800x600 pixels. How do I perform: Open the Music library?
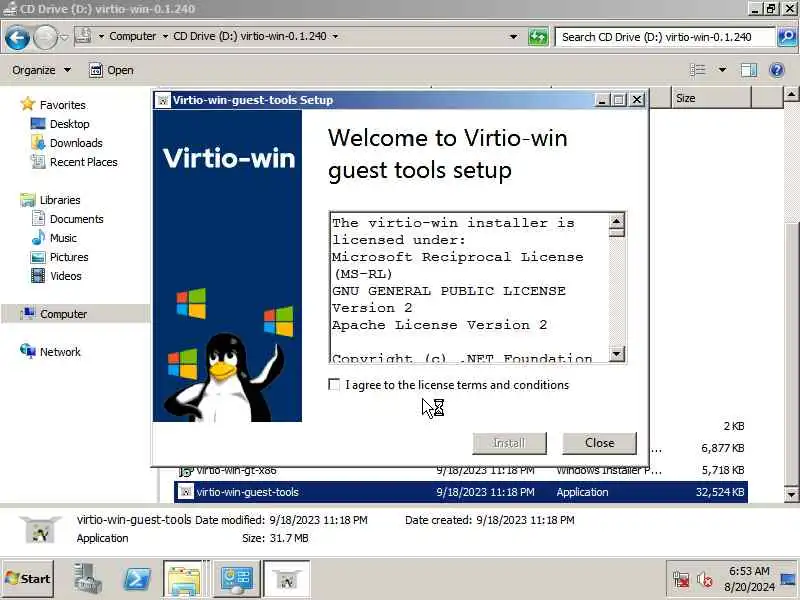[54, 238]
